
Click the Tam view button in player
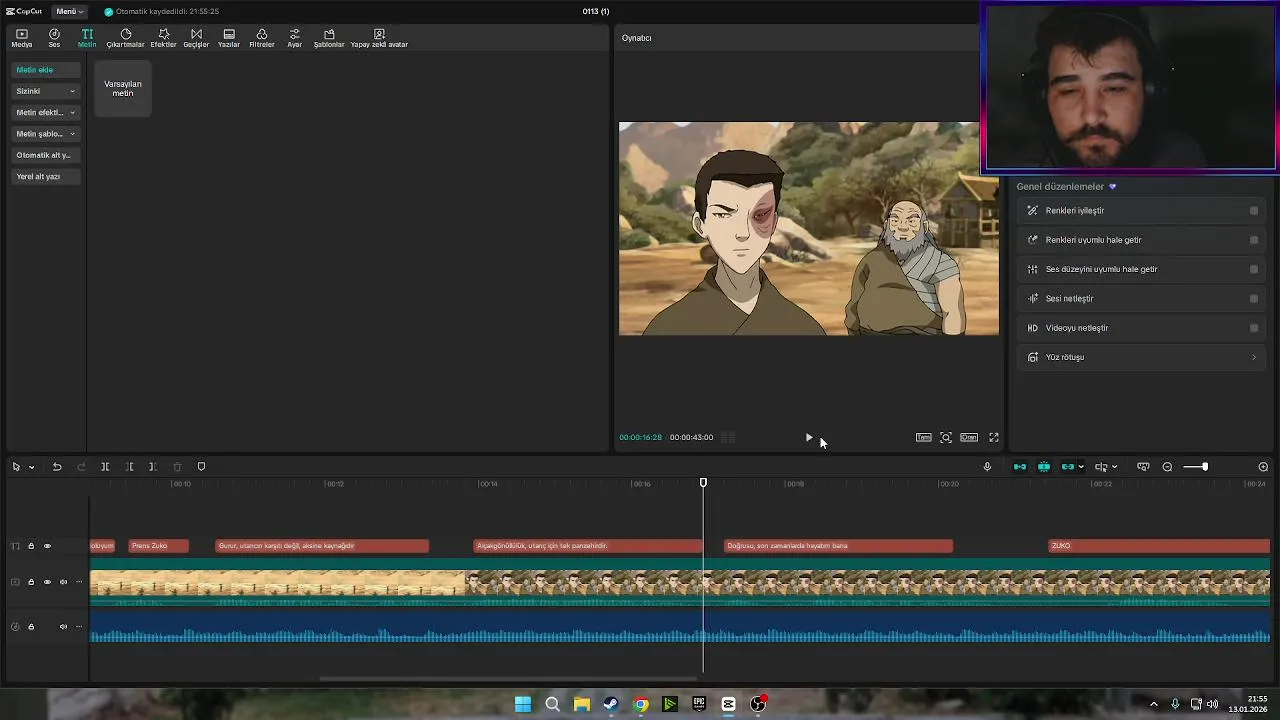click(x=924, y=437)
